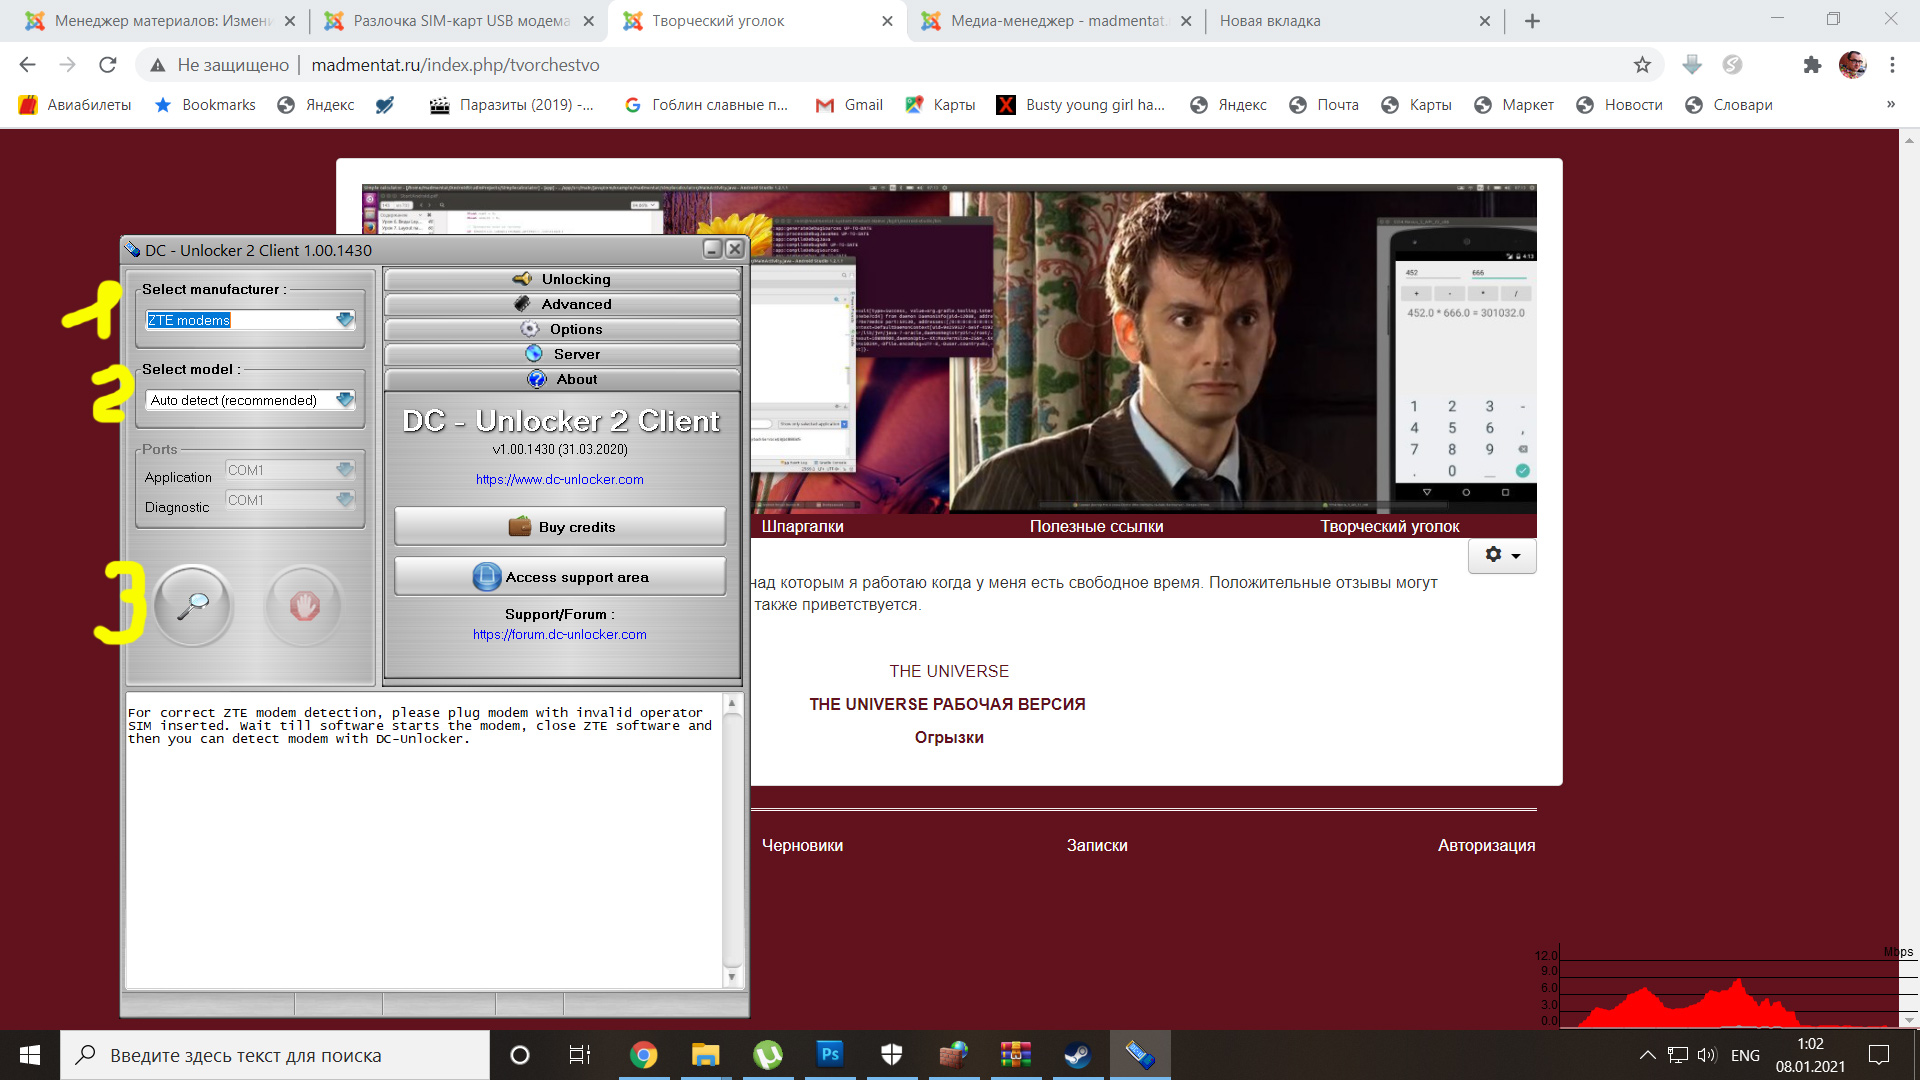Click the browser back arrow

[27, 65]
